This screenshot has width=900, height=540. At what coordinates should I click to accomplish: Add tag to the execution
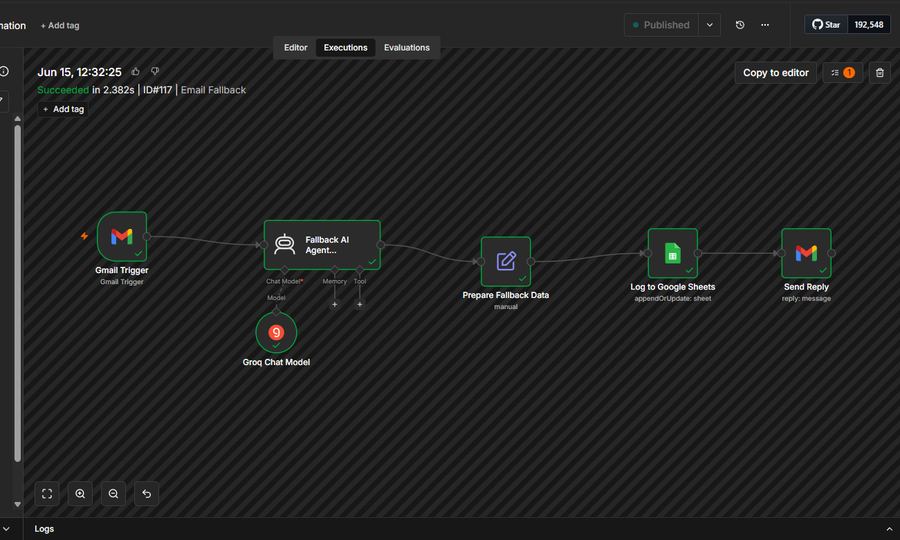[63, 109]
